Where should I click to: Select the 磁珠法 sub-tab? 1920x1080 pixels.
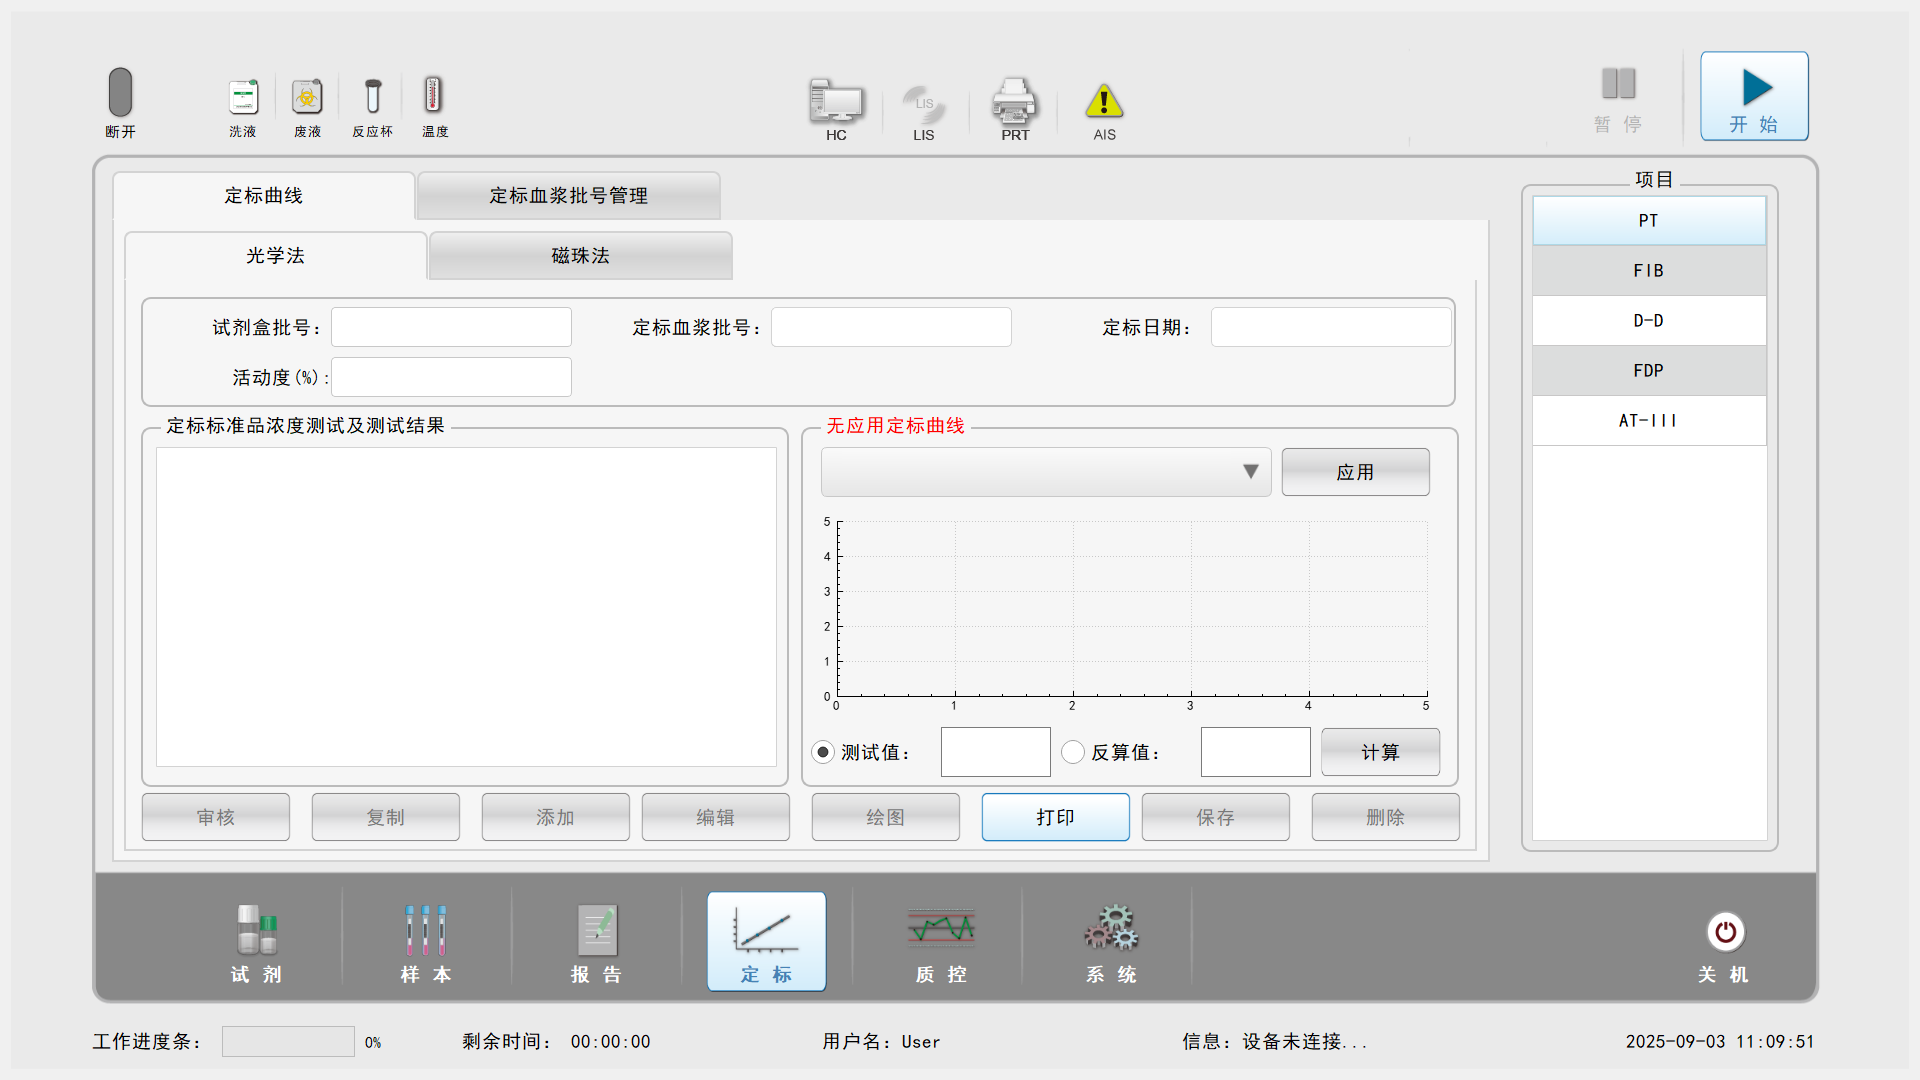click(581, 256)
